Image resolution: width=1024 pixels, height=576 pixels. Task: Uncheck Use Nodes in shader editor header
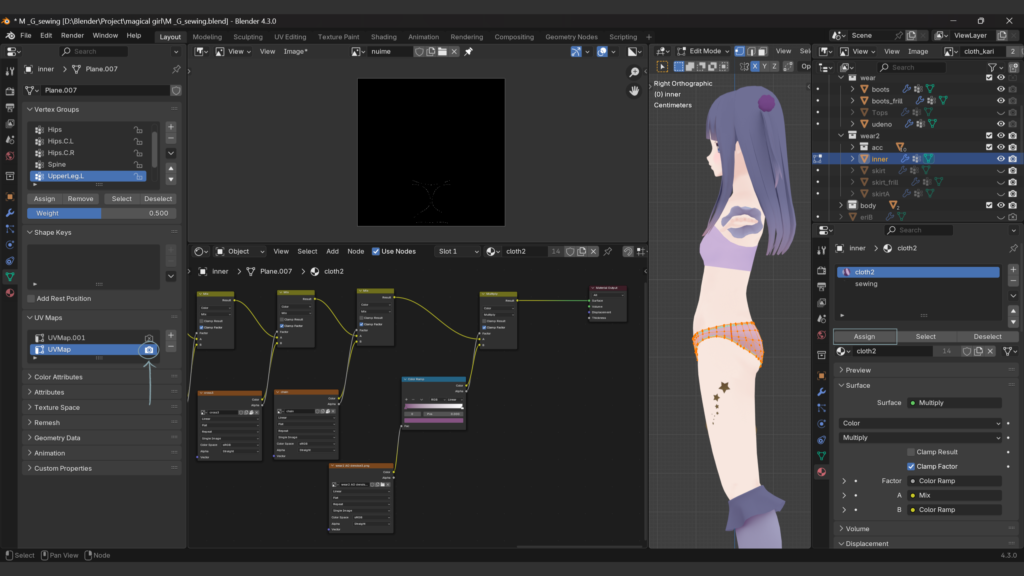coord(376,251)
